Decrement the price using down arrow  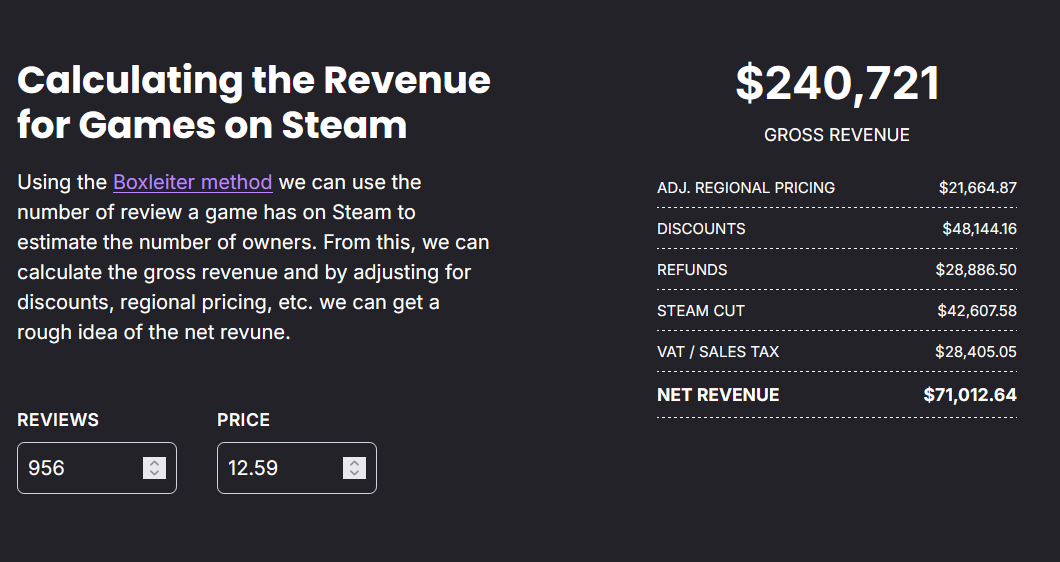(354, 473)
